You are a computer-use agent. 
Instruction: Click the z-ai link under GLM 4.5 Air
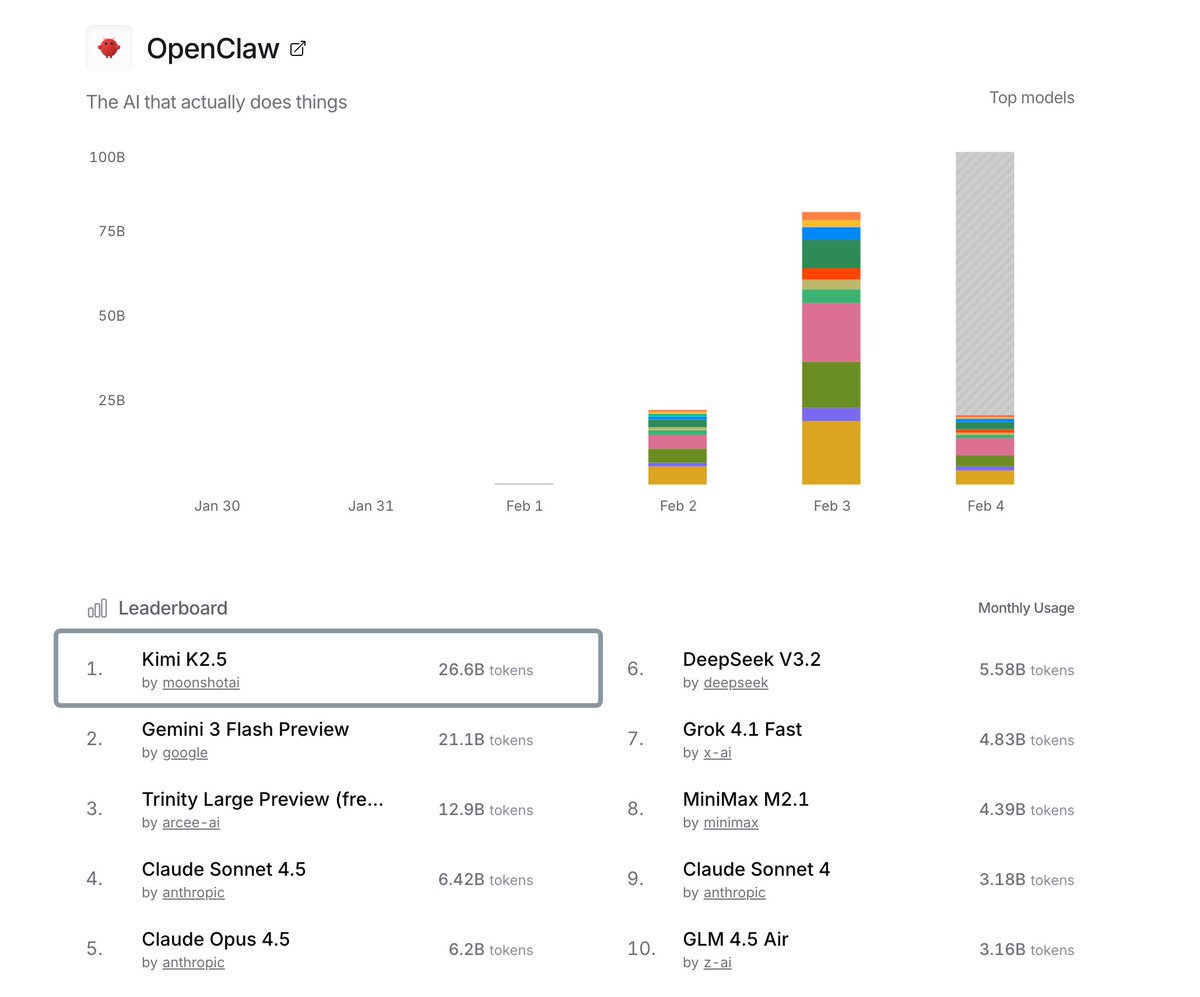click(718, 963)
